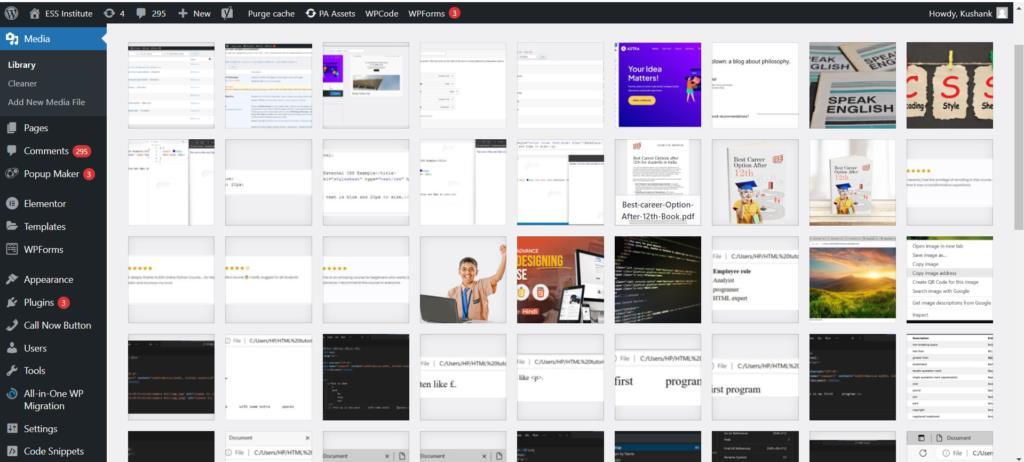Viewport: 1024px width, 462px height.
Task: Click the Popup Maker notification badge 3
Action: coord(89,174)
